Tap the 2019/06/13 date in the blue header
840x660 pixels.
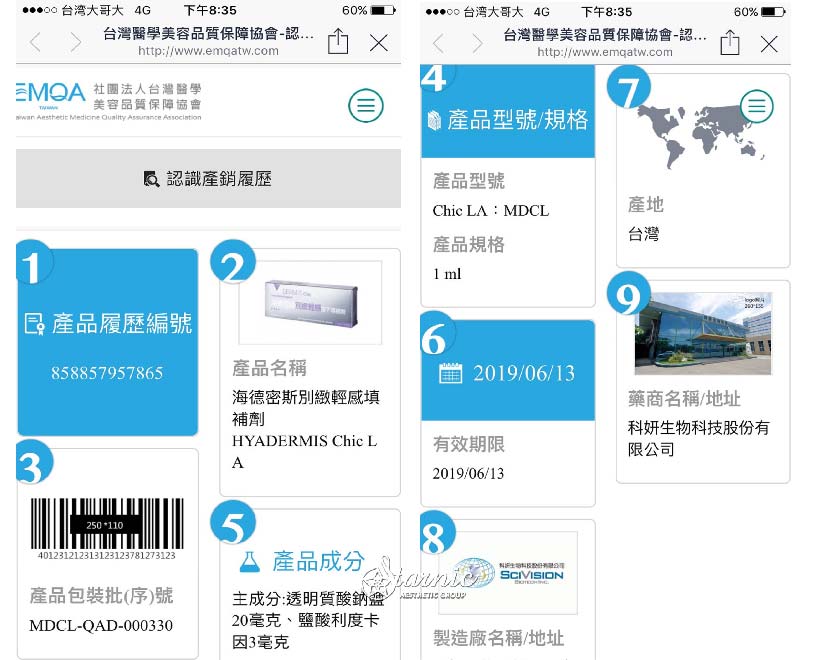[523, 373]
